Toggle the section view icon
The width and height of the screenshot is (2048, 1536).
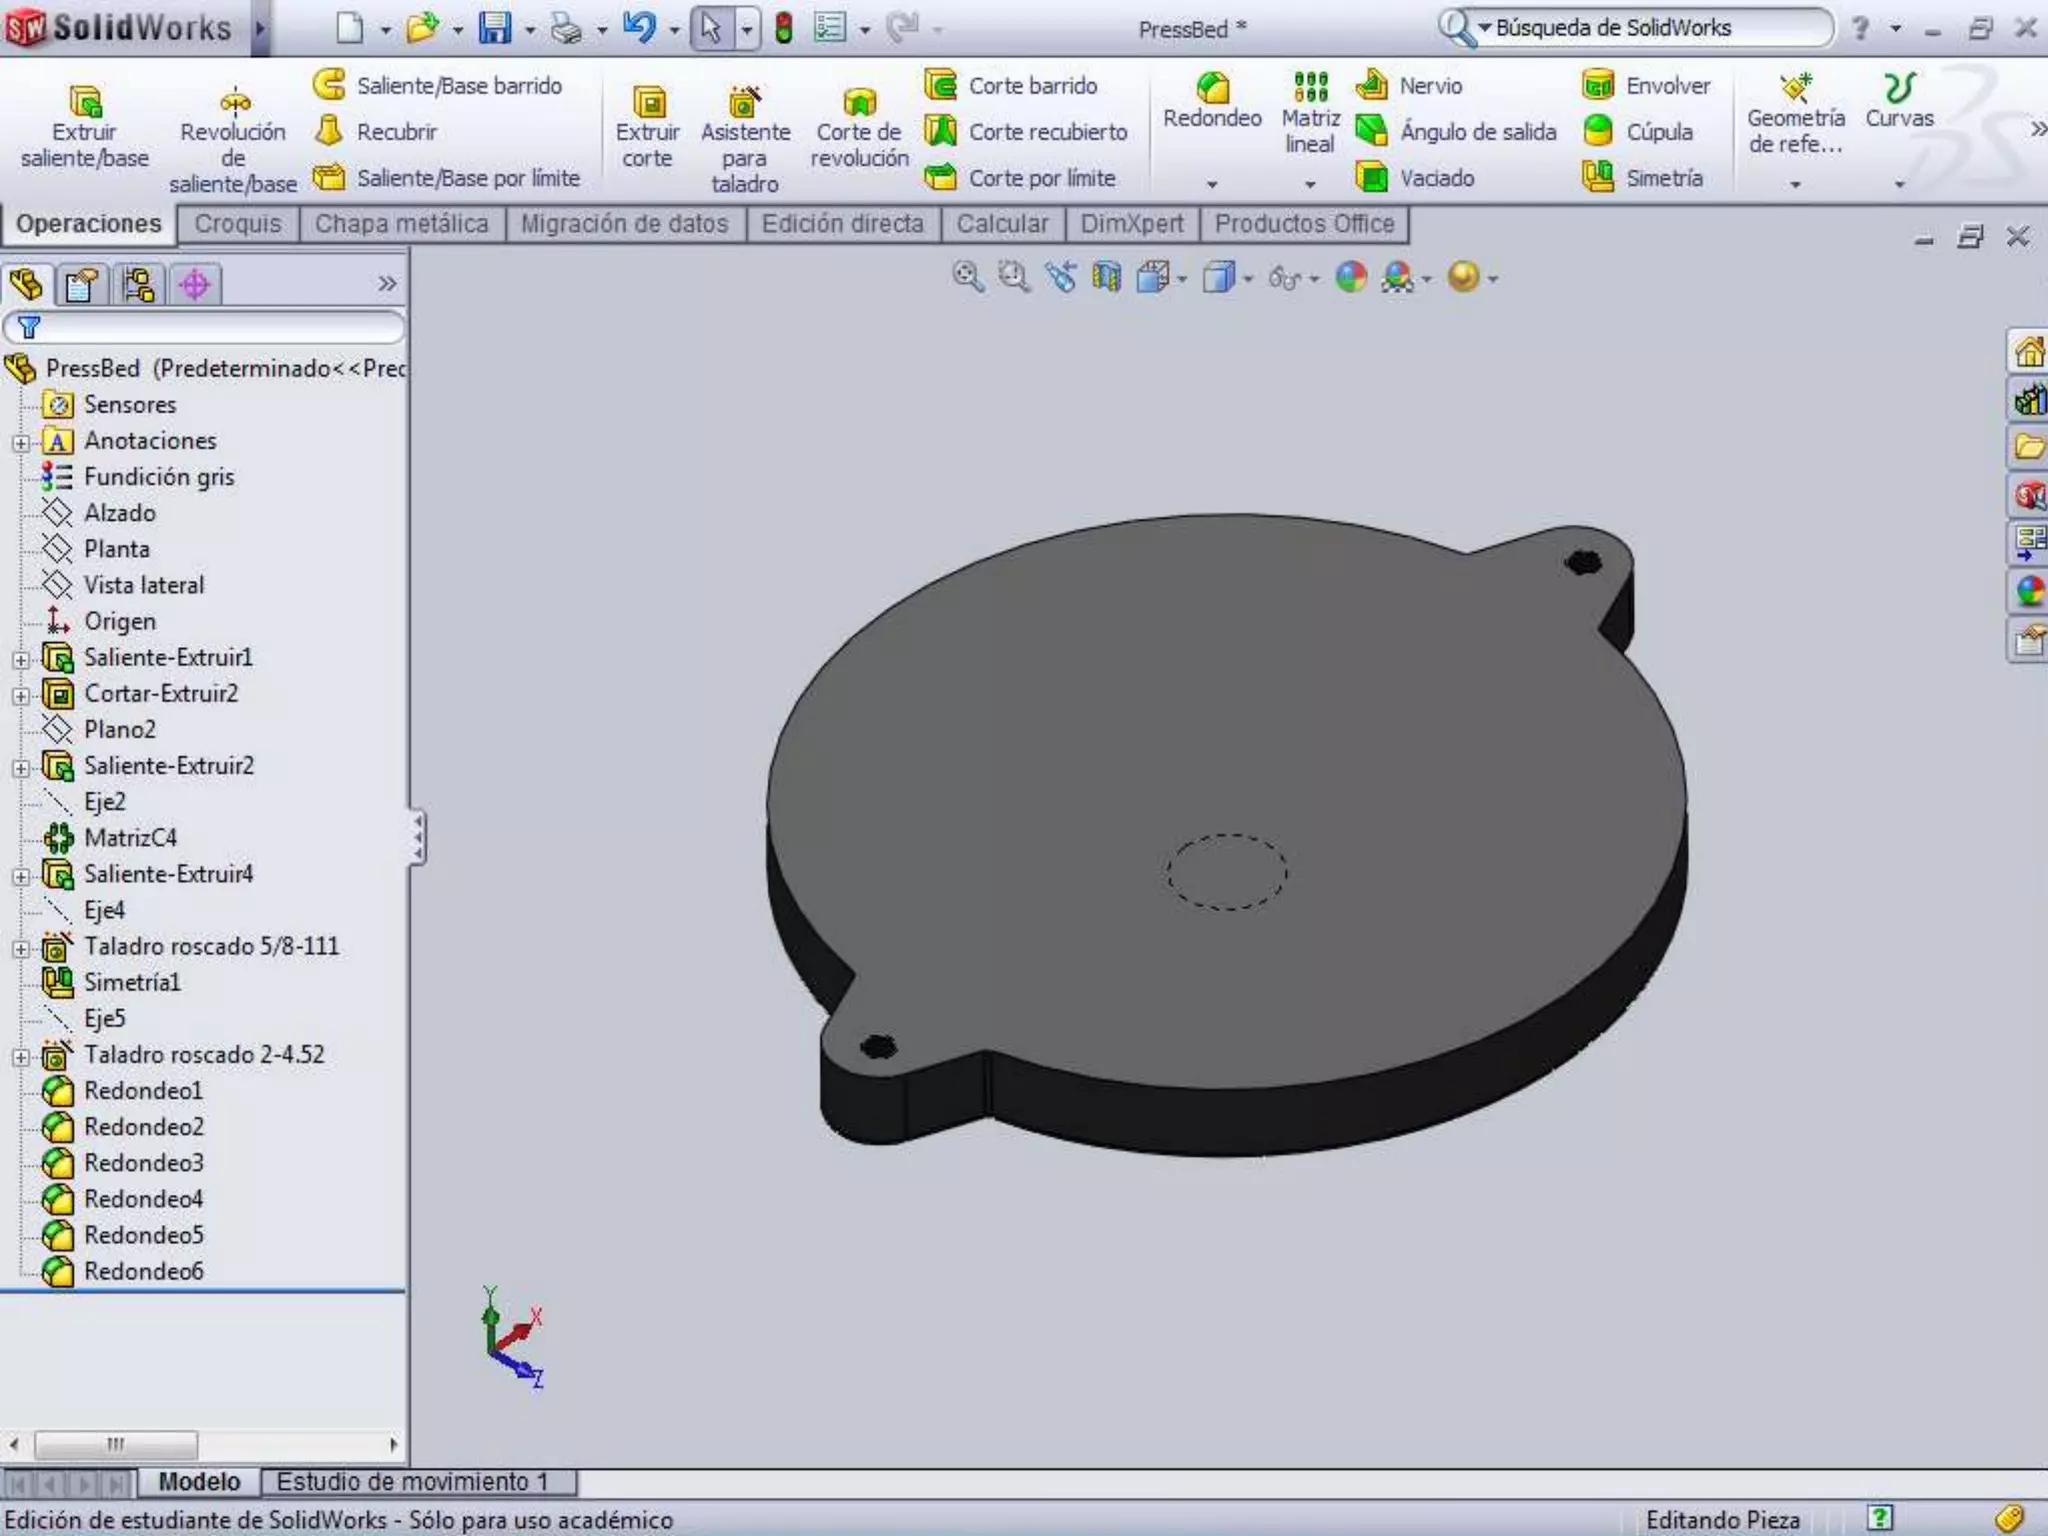[1106, 277]
